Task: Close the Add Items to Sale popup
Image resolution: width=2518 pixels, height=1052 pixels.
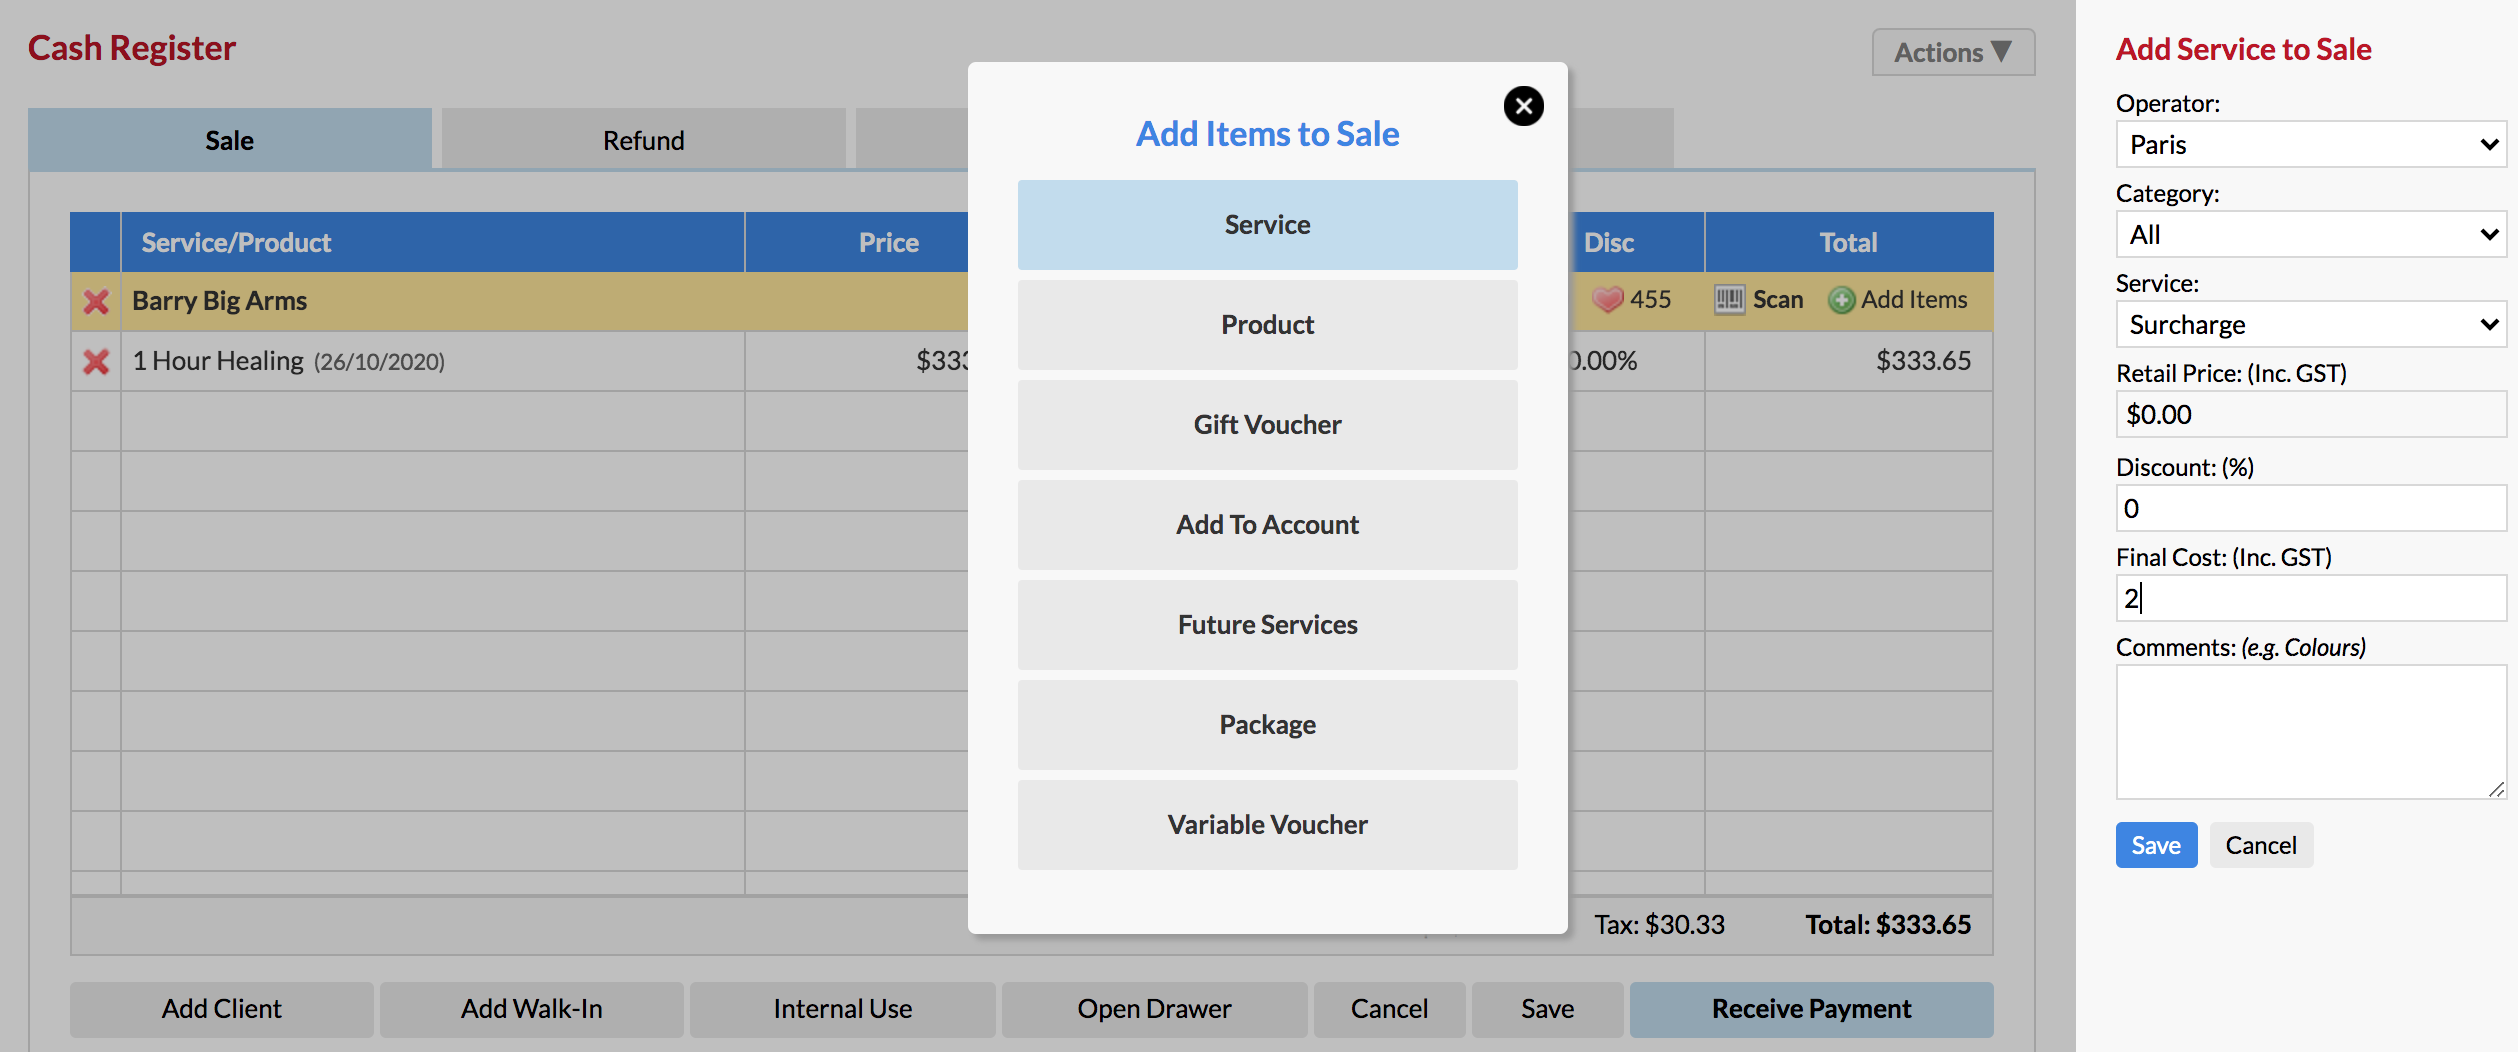Action: [1523, 106]
